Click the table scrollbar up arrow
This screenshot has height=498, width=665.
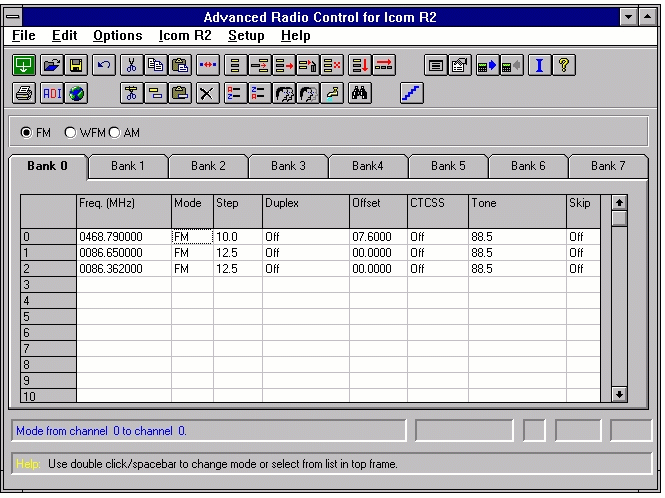click(619, 203)
